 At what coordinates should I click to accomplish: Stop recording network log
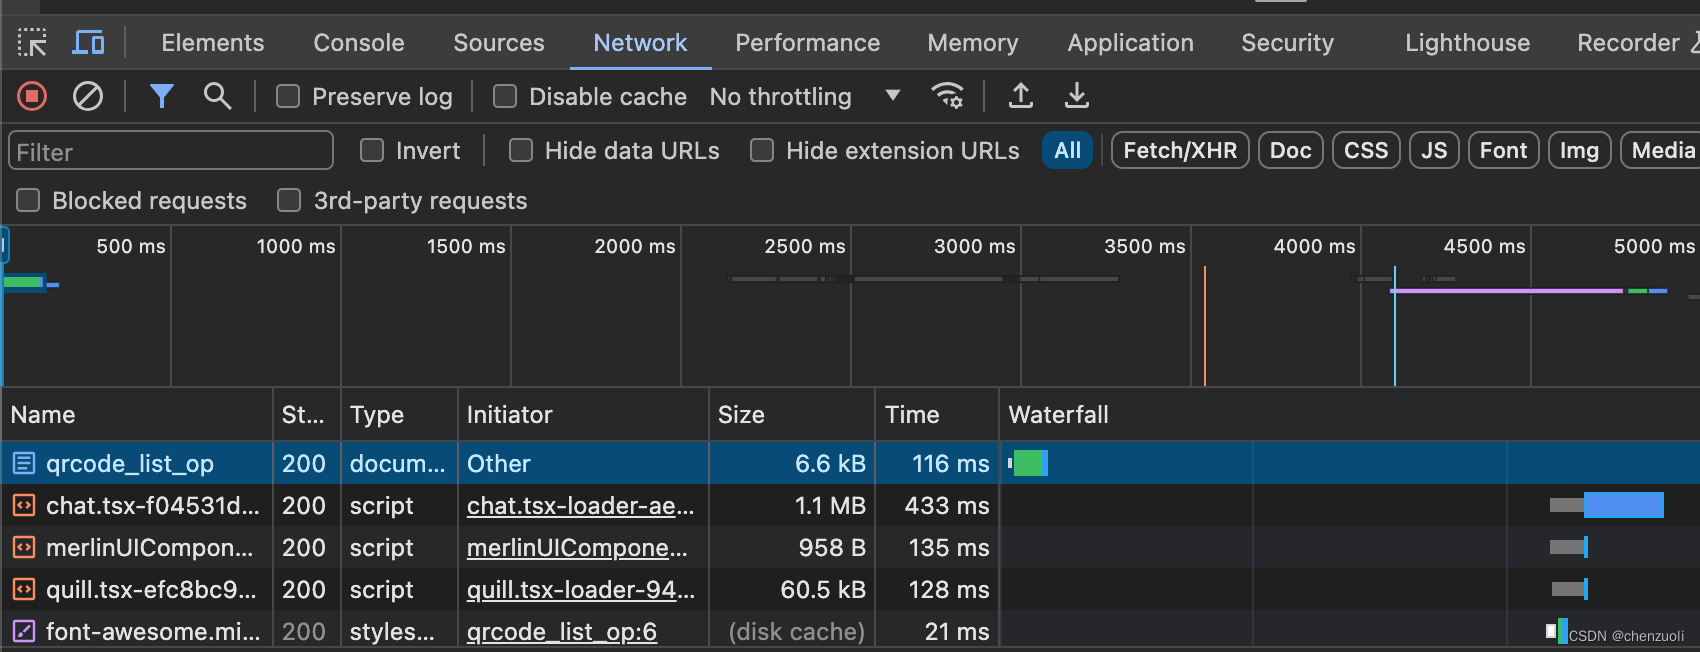pos(32,97)
